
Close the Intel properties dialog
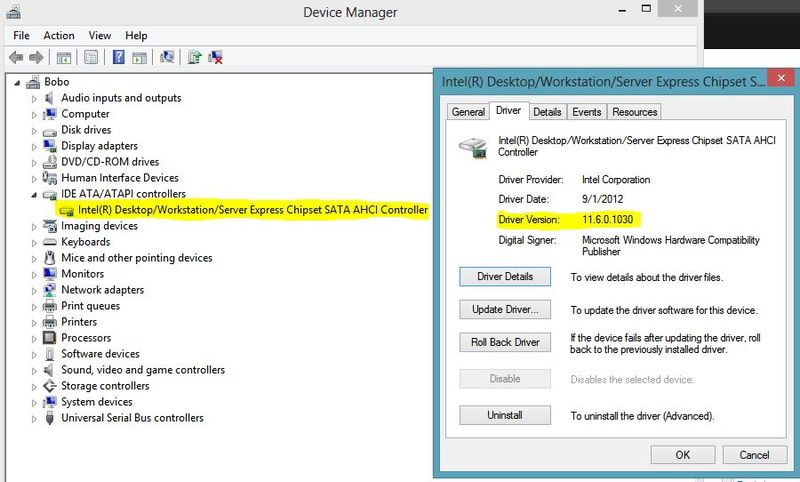[x=781, y=78]
